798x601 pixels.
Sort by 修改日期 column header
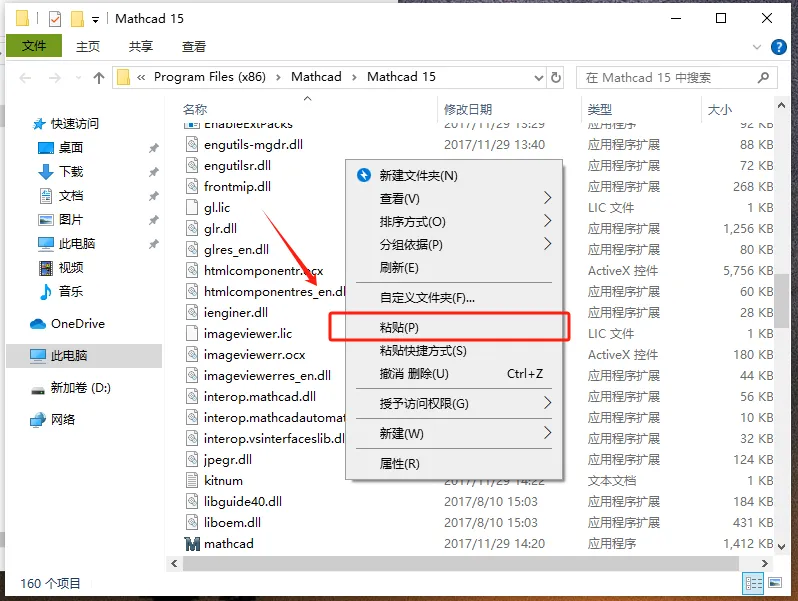pos(468,109)
